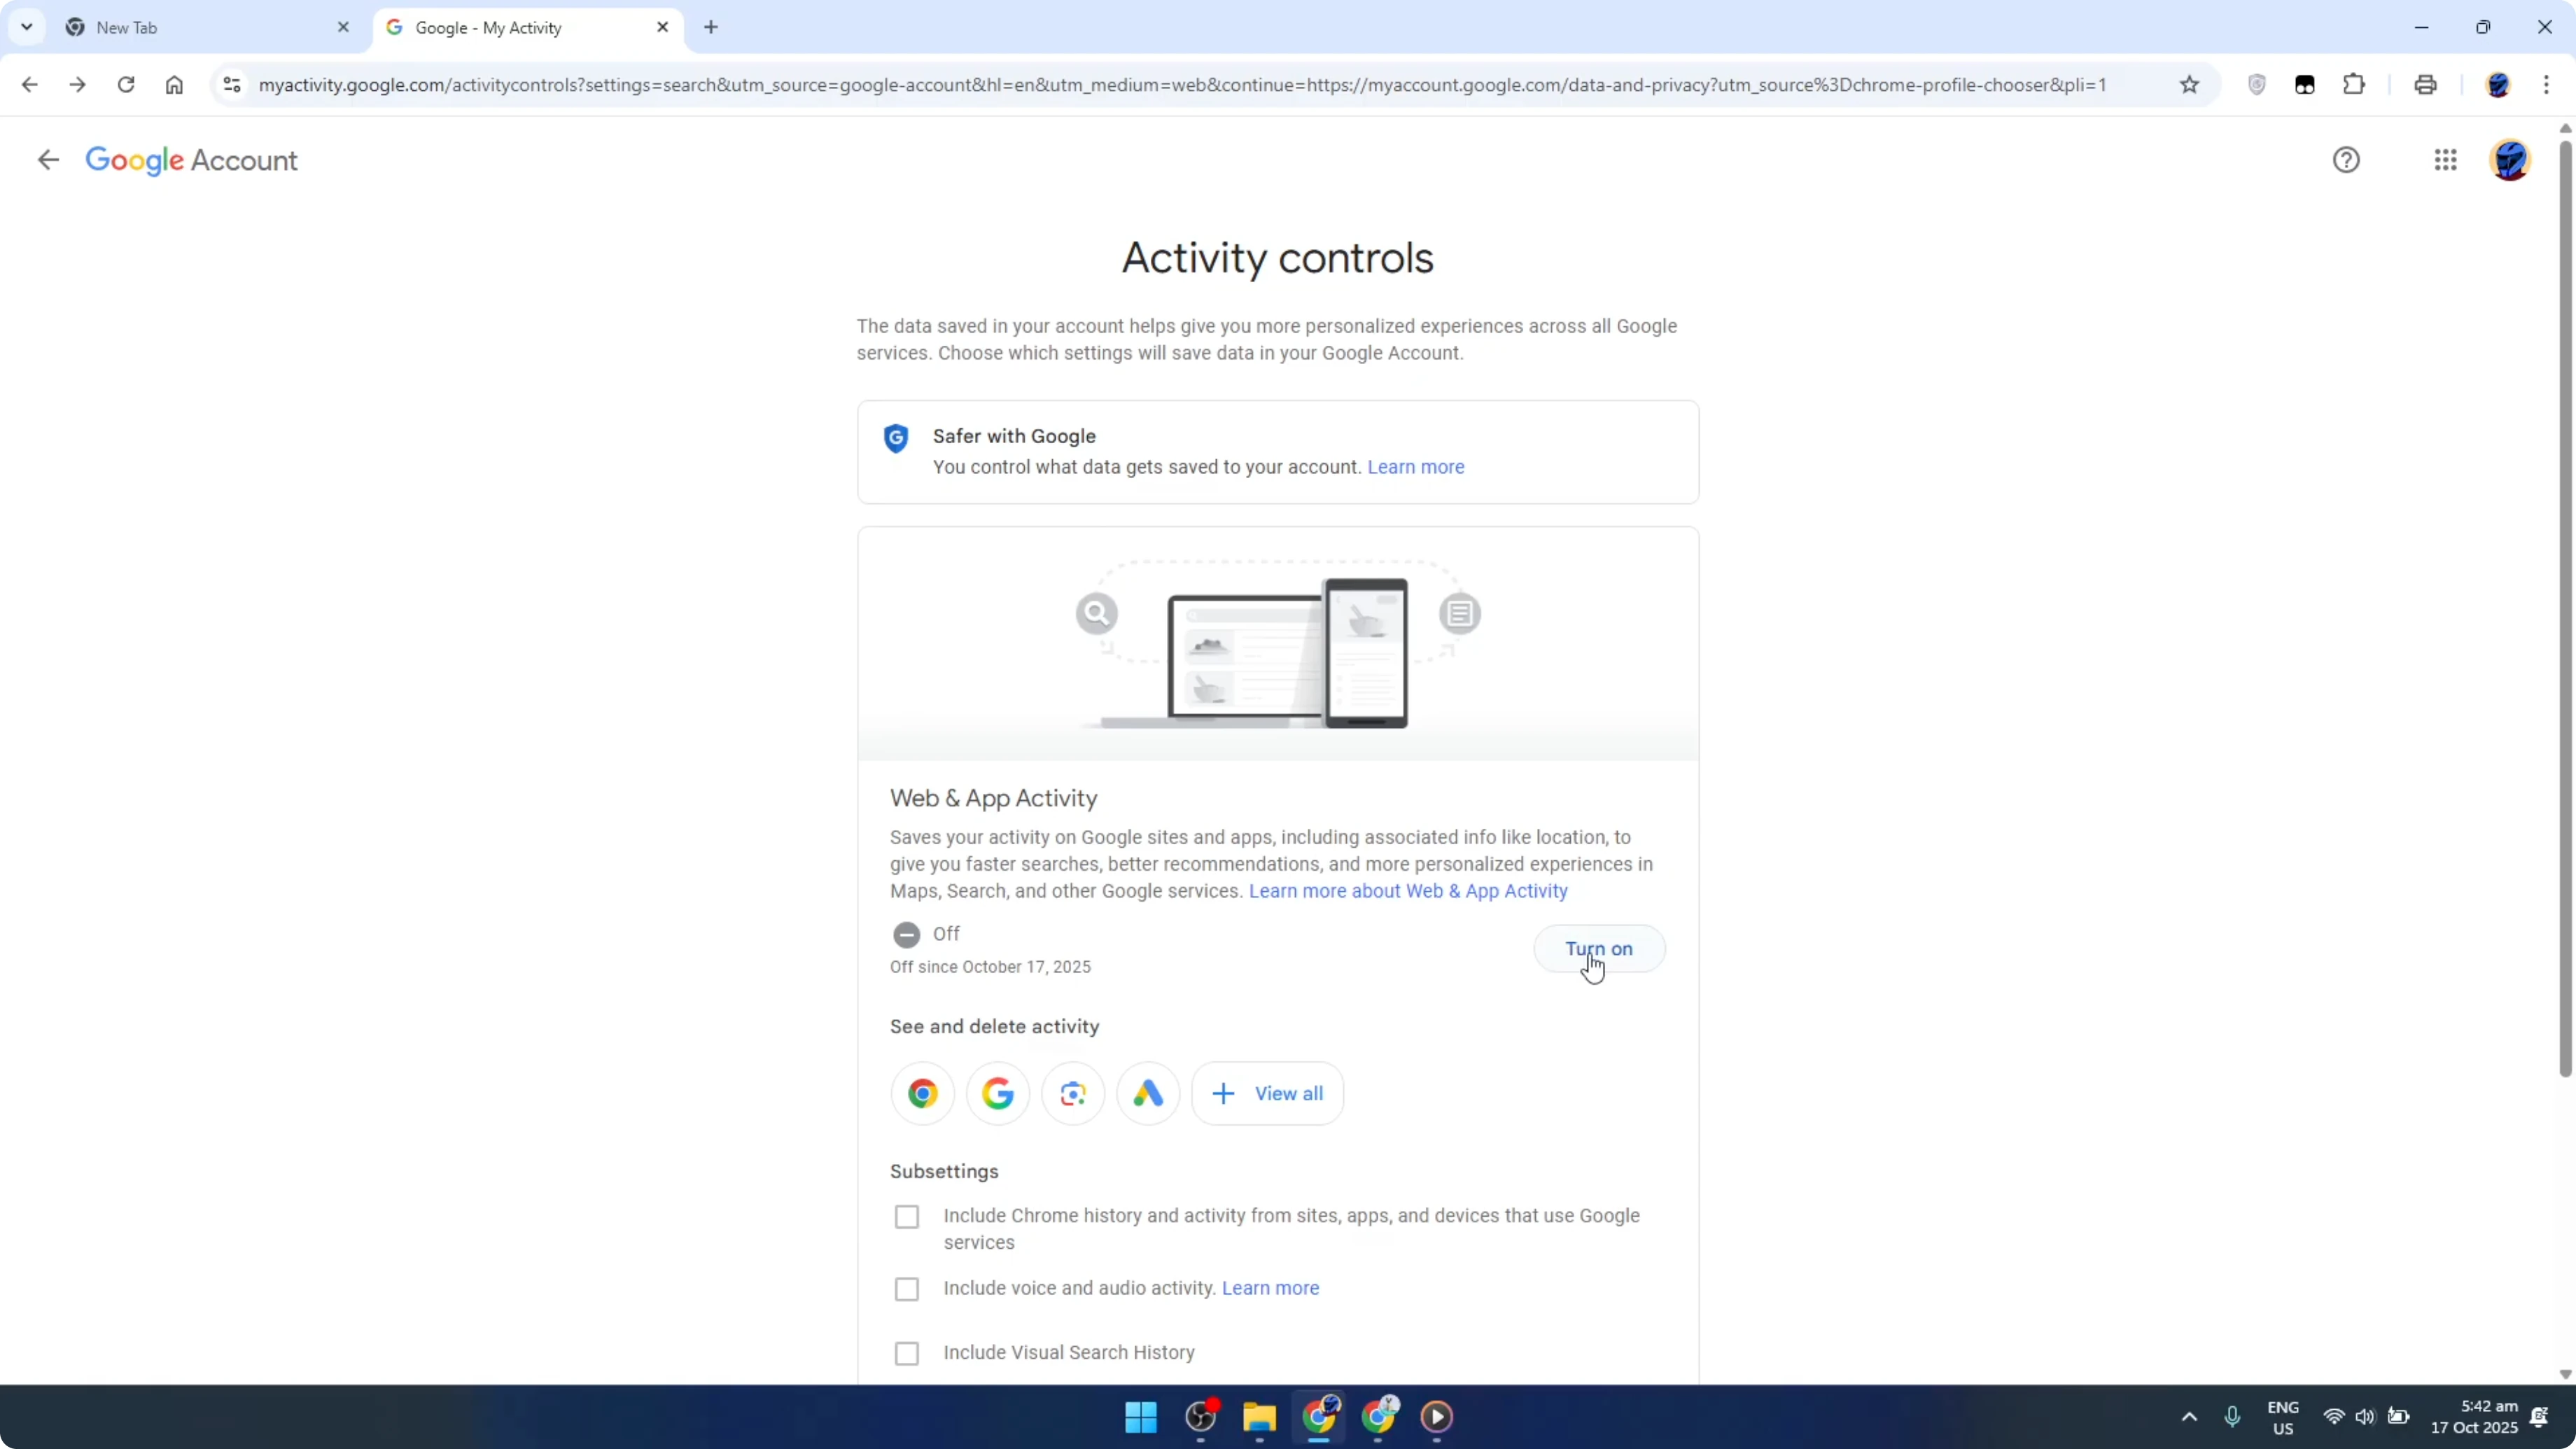Screen dimensions: 2576x1449
Task: Expand hidden icons in the system tray
Action: (x=2188, y=1417)
